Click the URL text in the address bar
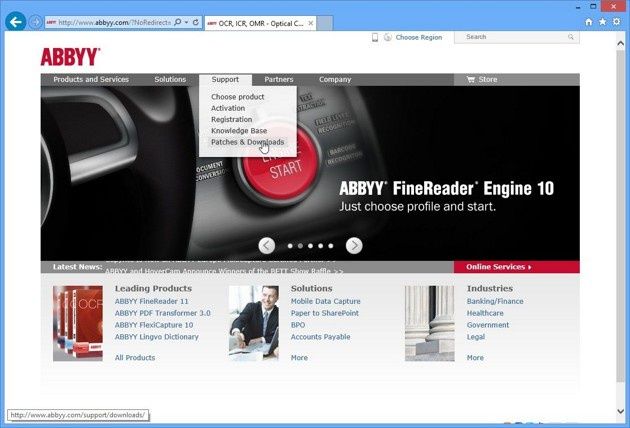Screen dimensions: 630x428 [115, 23]
